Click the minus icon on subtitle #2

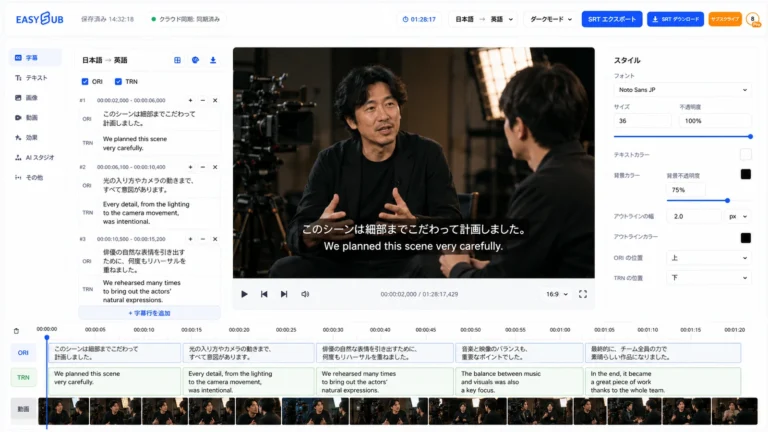coord(203,167)
